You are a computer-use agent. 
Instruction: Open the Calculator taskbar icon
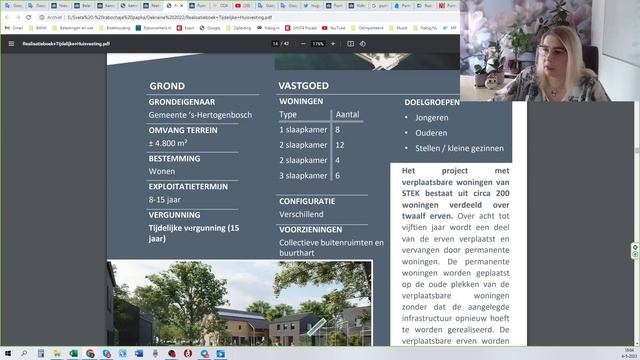pos(41,353)
